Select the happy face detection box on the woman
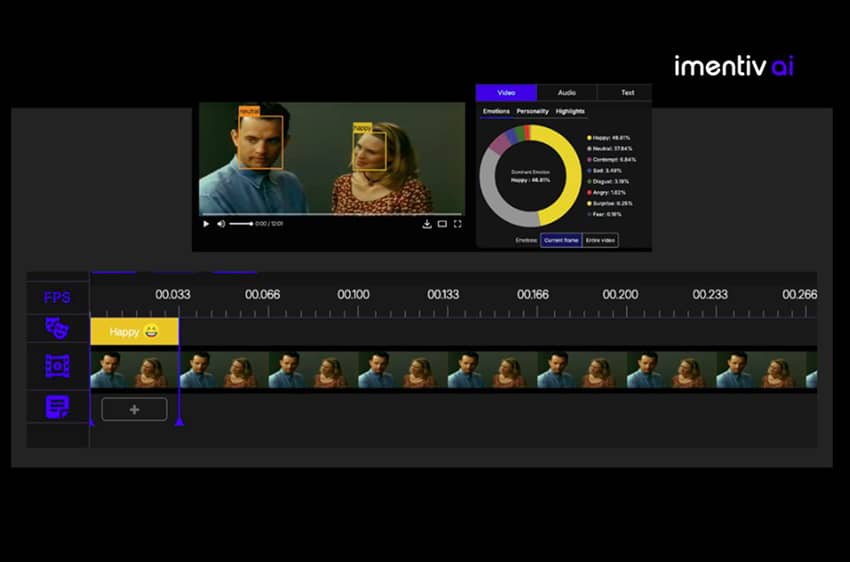850x562 pixels. pos(370,151)
